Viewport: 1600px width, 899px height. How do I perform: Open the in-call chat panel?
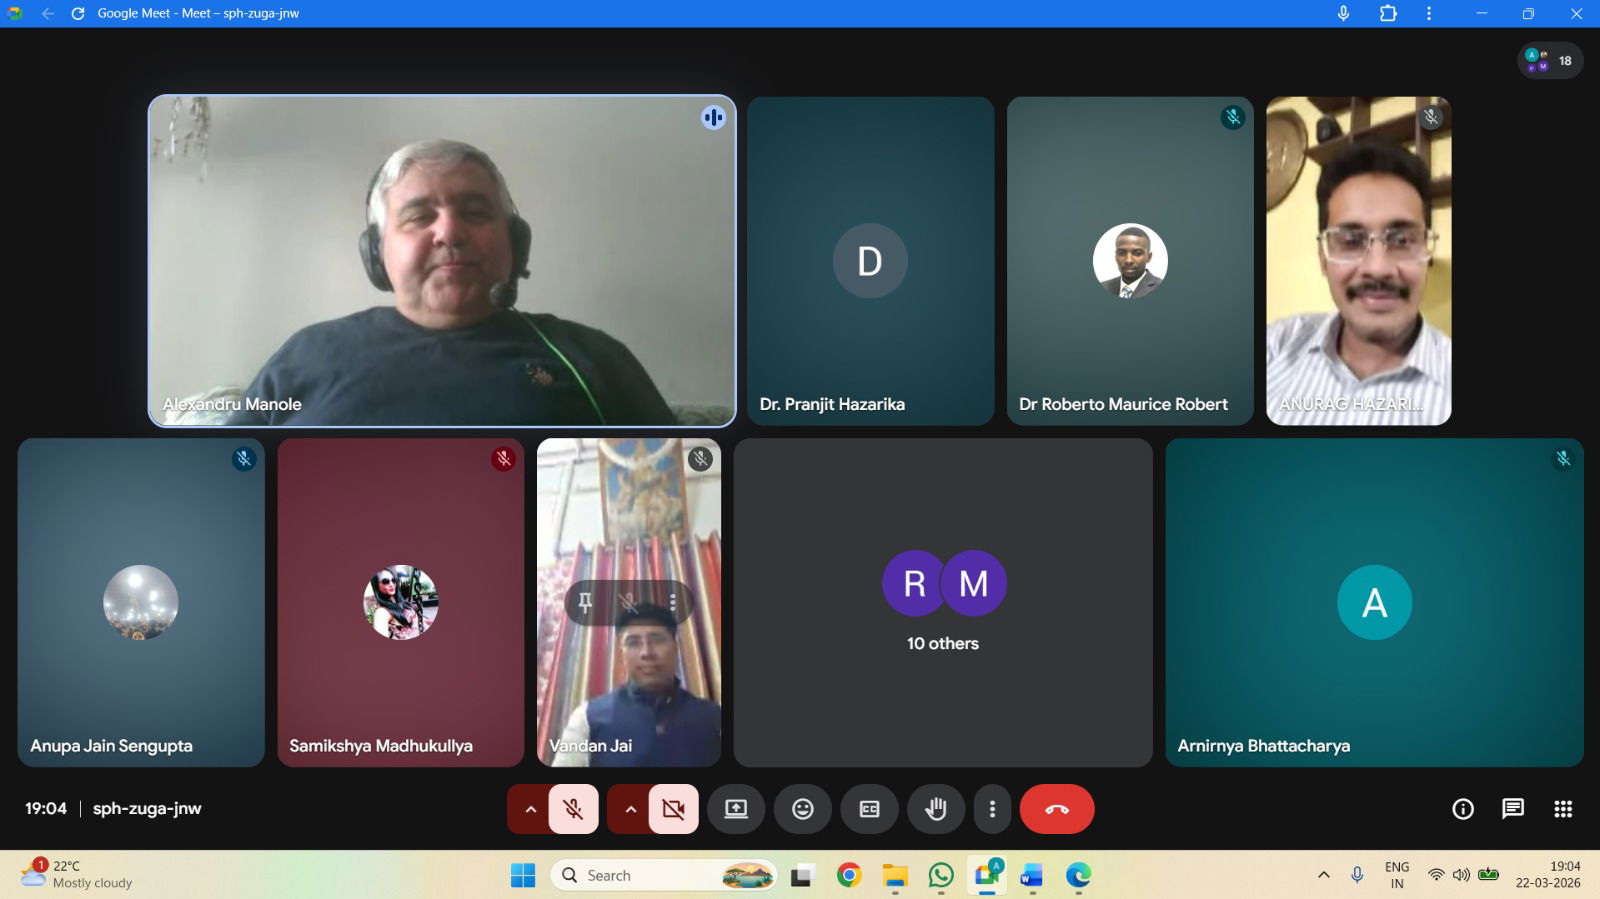pyautogui.click(x=1512, y=809)
